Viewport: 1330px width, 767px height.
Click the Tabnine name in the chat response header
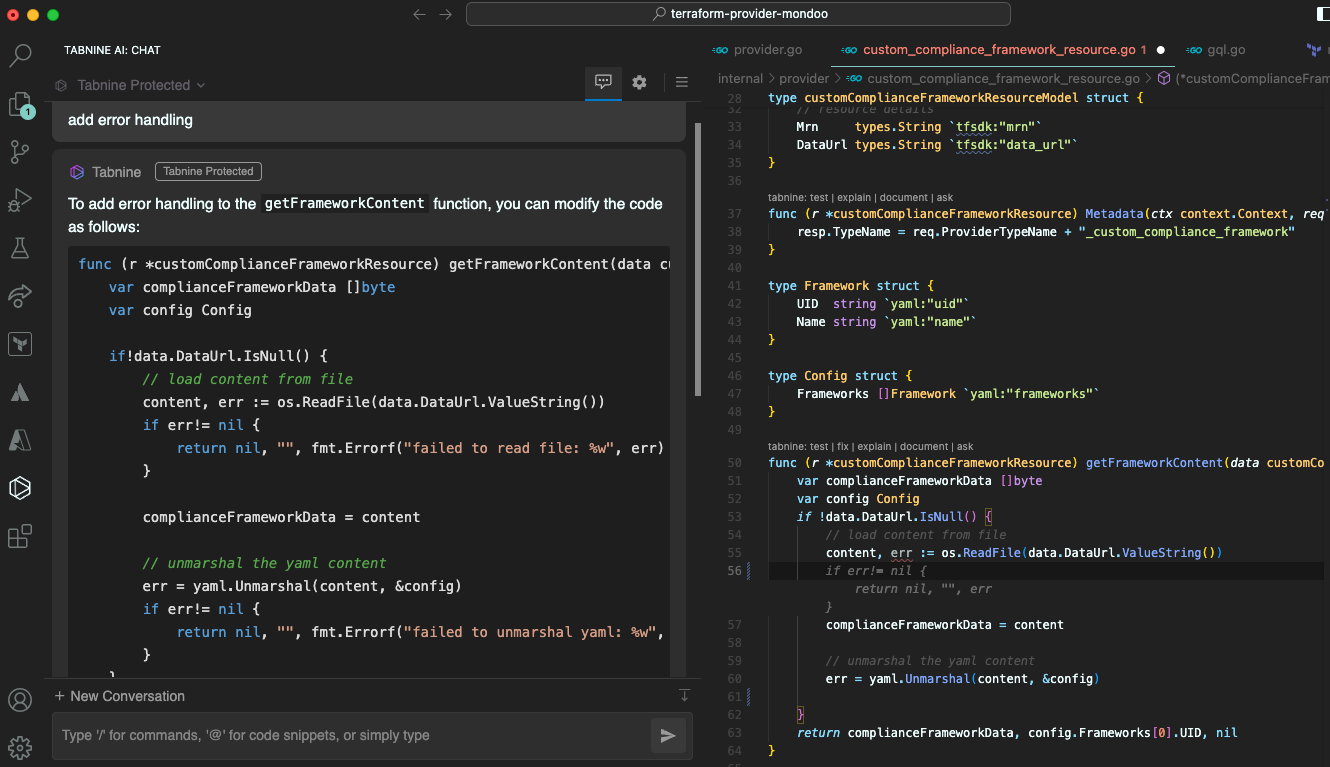tap(116, 172)
